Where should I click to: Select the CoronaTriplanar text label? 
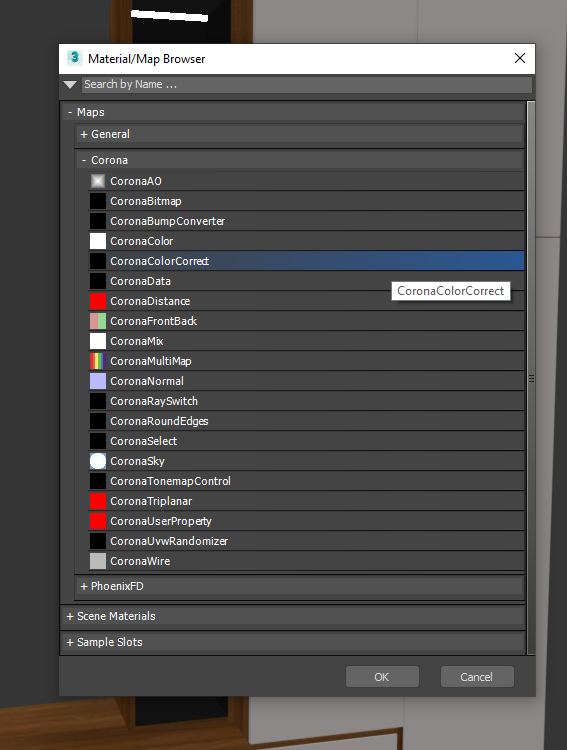(x=151, y=501)
